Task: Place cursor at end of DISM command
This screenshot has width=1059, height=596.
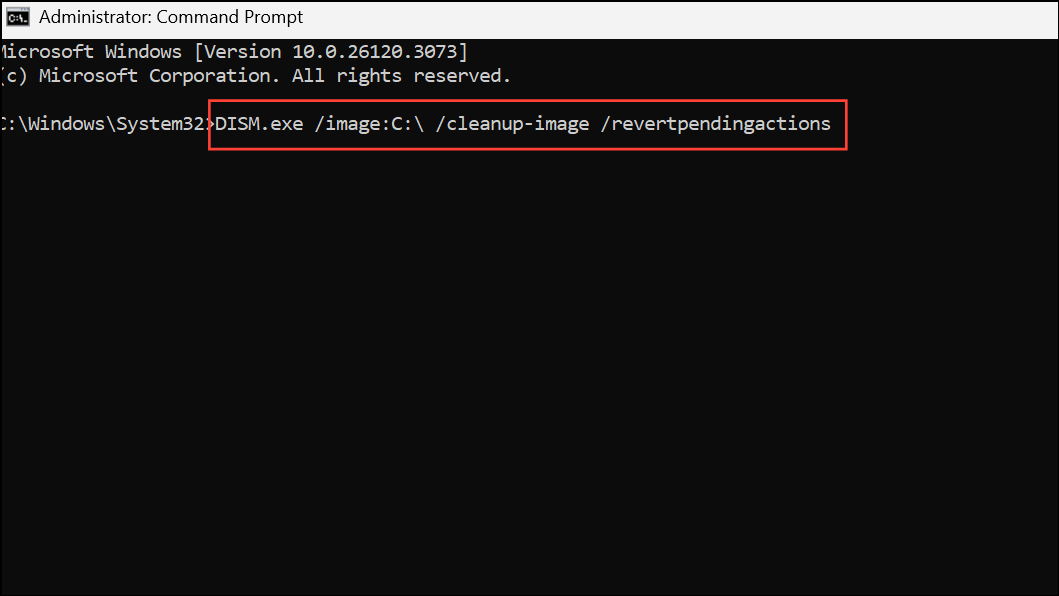Action: click(x=833, y=123)
